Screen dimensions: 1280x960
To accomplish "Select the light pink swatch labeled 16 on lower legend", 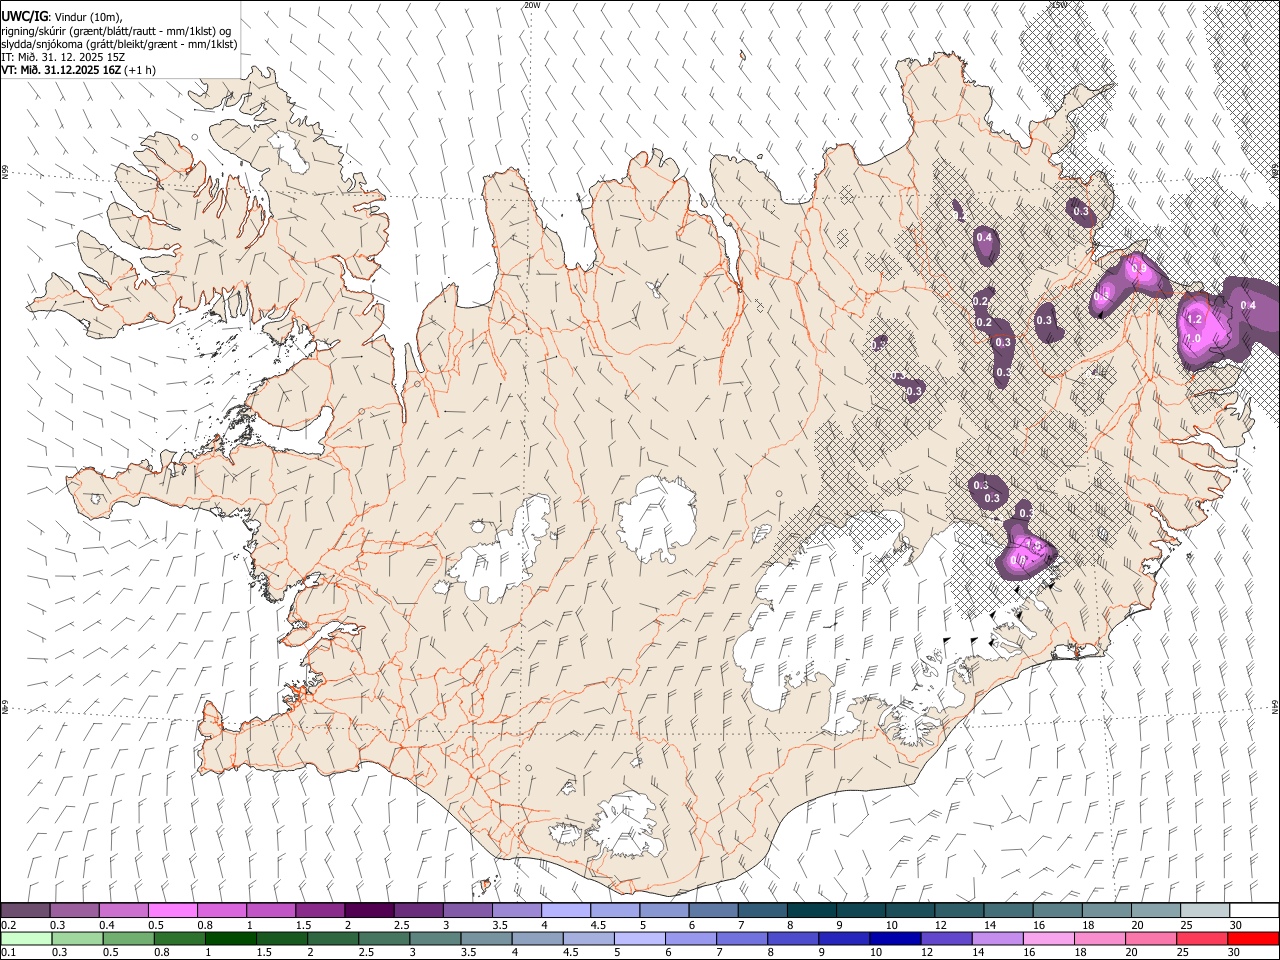I will pos(1050,938).
